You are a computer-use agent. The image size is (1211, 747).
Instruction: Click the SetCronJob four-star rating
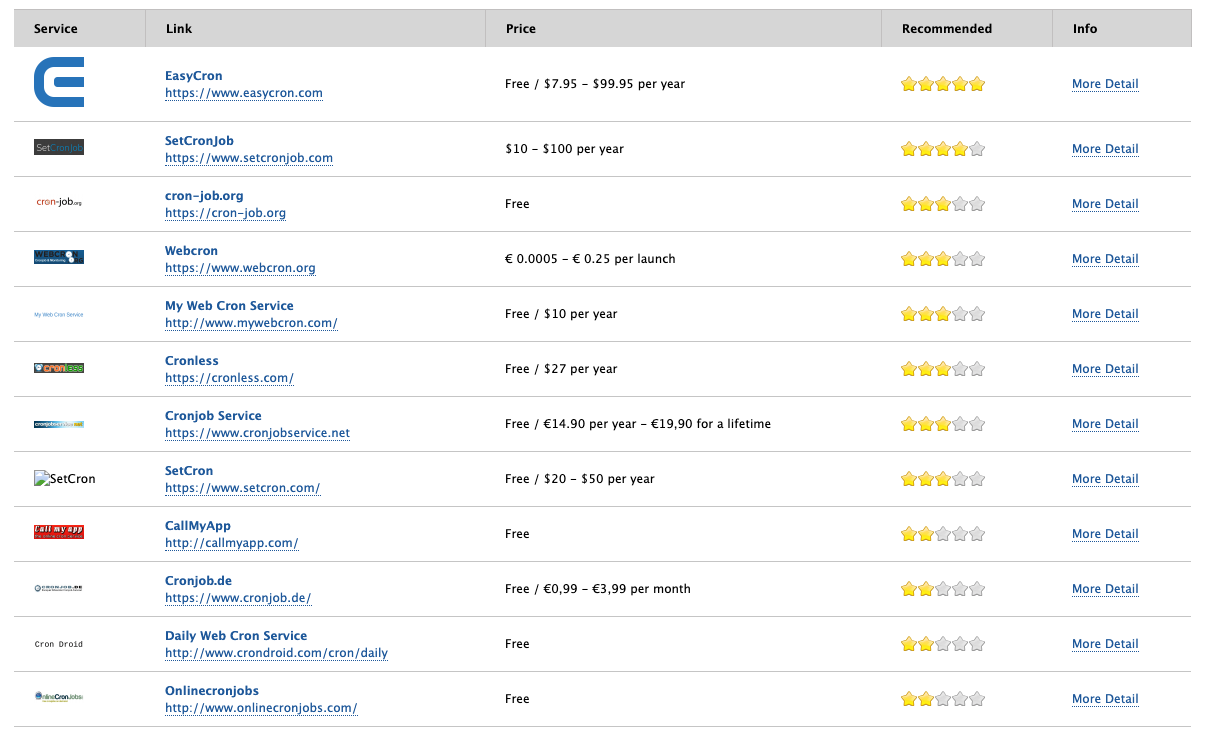point(943,149)
